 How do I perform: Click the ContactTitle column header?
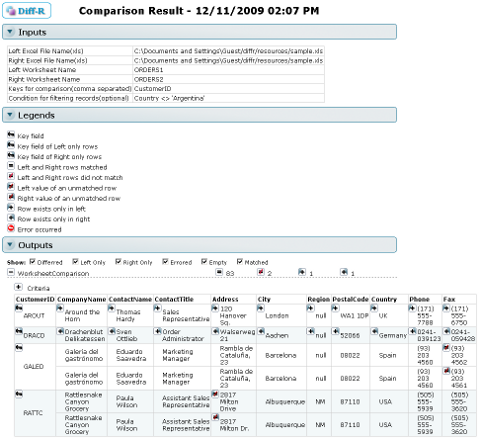point(174,299)
